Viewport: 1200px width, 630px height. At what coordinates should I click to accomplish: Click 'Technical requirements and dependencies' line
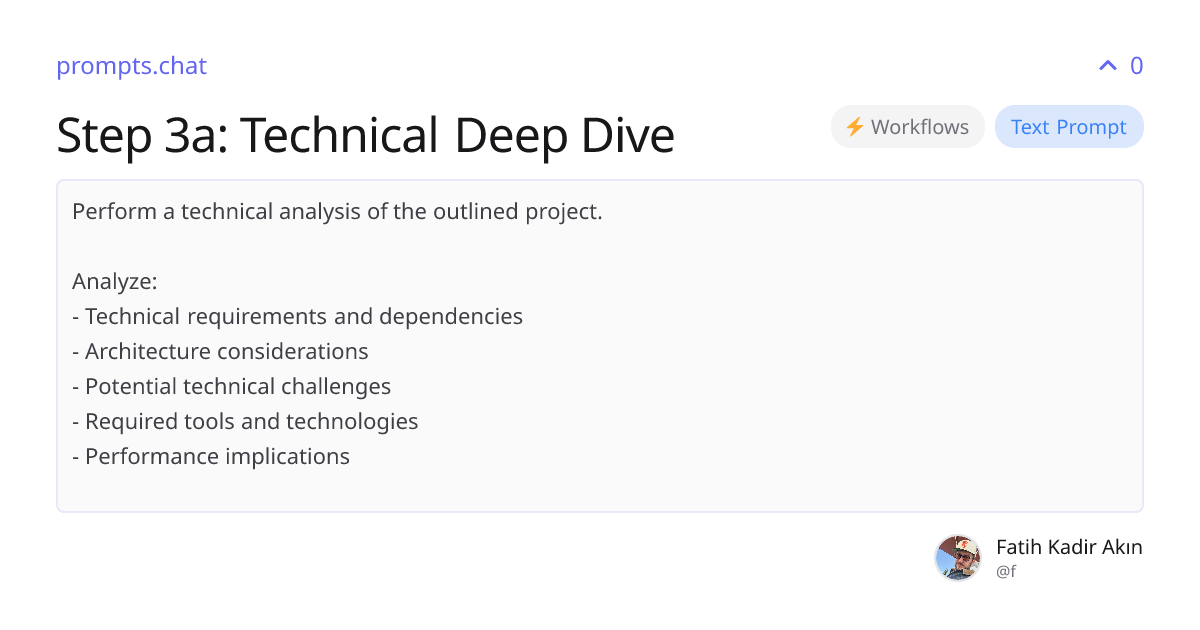297,317
